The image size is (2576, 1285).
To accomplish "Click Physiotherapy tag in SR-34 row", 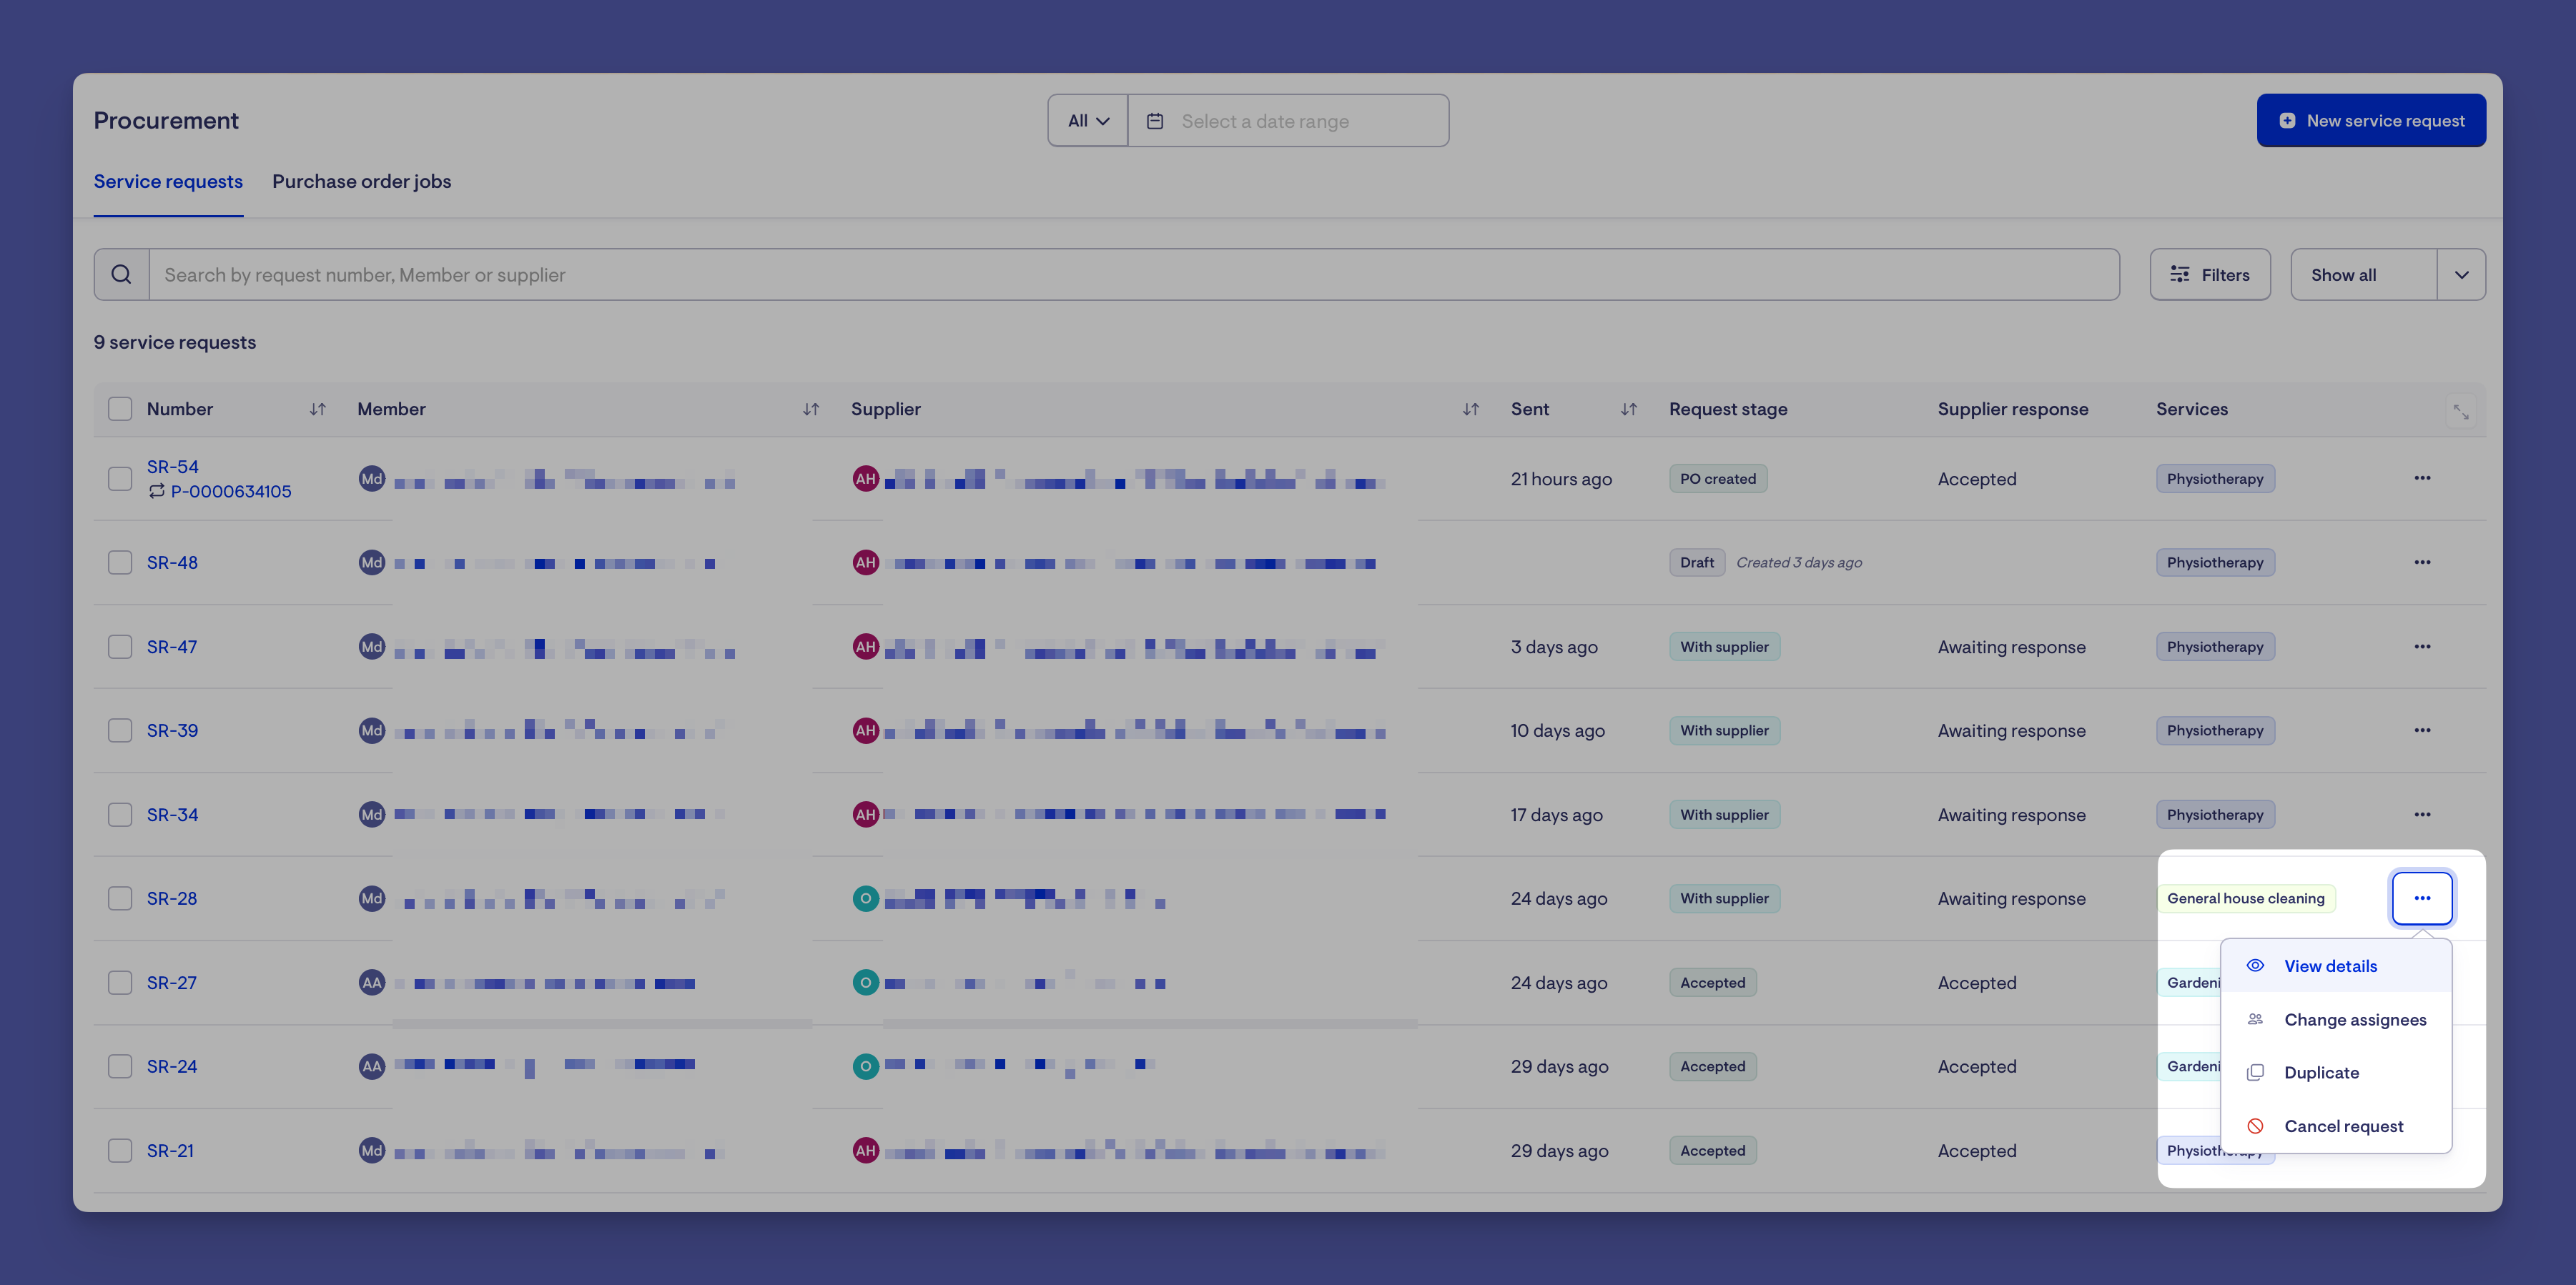I will pyautogui.click(x=2215, y=814).
